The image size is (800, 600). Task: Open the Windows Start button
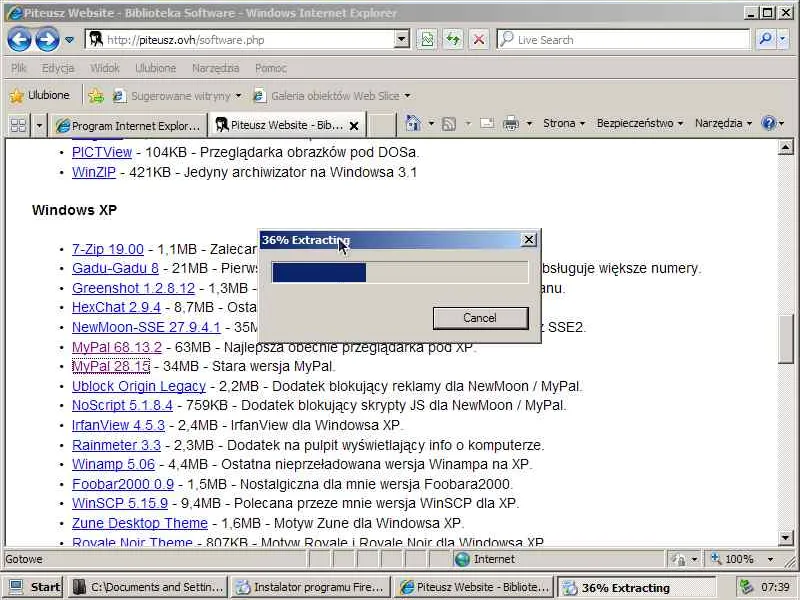tap(35, 587)
